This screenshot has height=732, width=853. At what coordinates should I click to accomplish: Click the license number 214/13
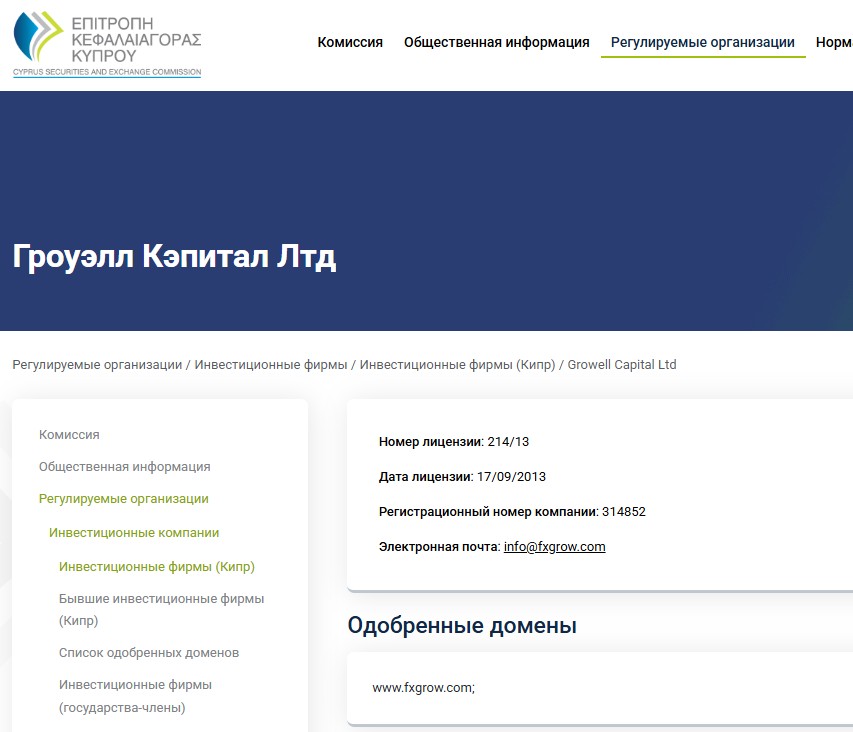[508, 442]
